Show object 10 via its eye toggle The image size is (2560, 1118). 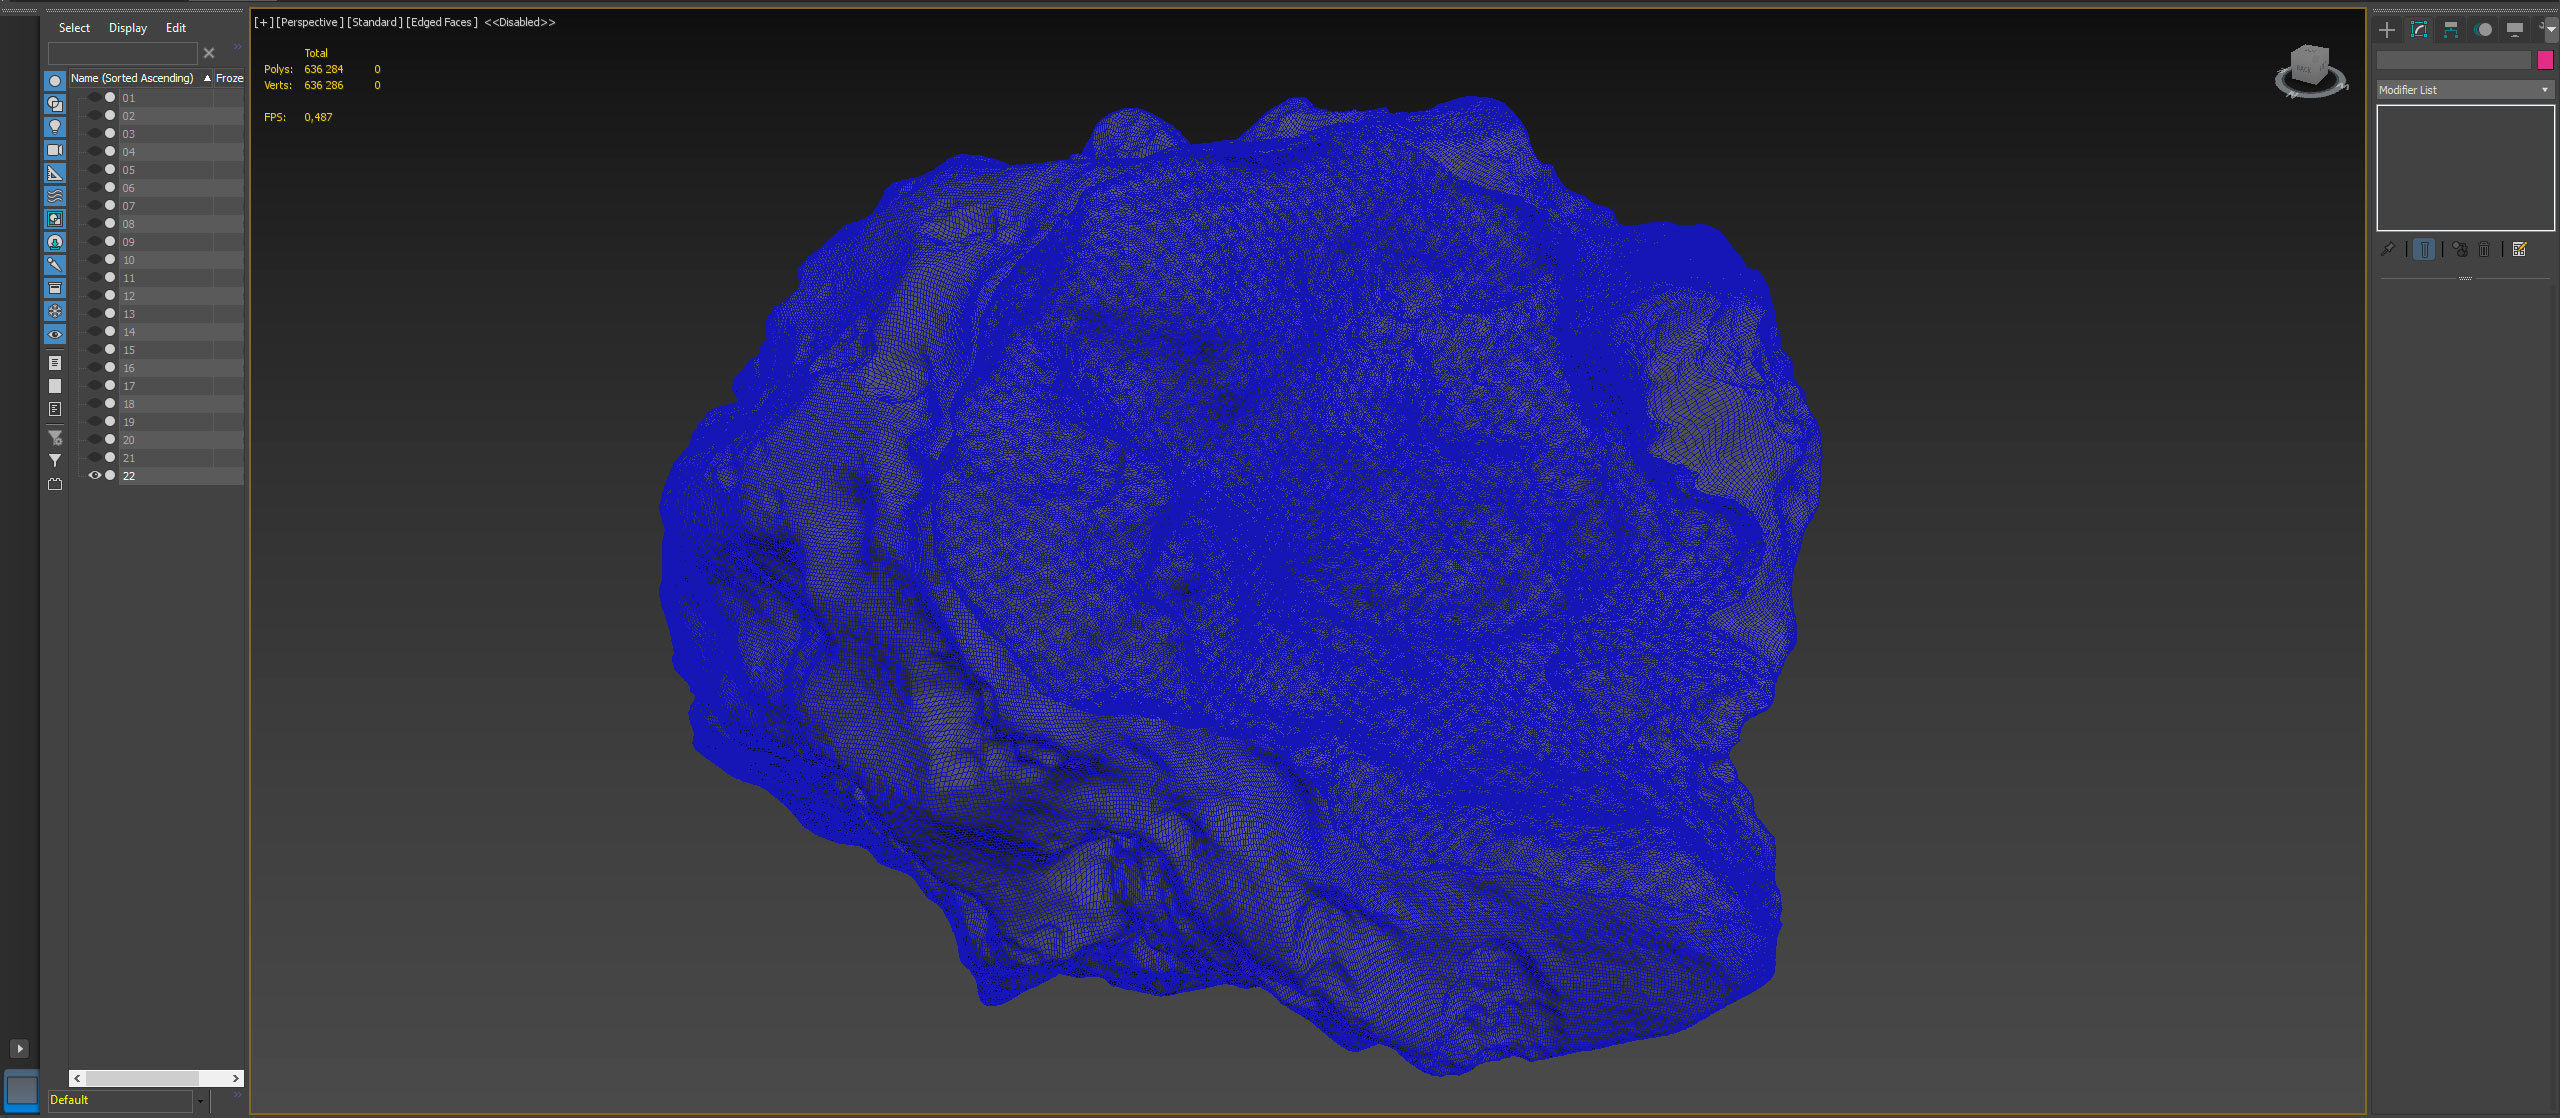95,260
